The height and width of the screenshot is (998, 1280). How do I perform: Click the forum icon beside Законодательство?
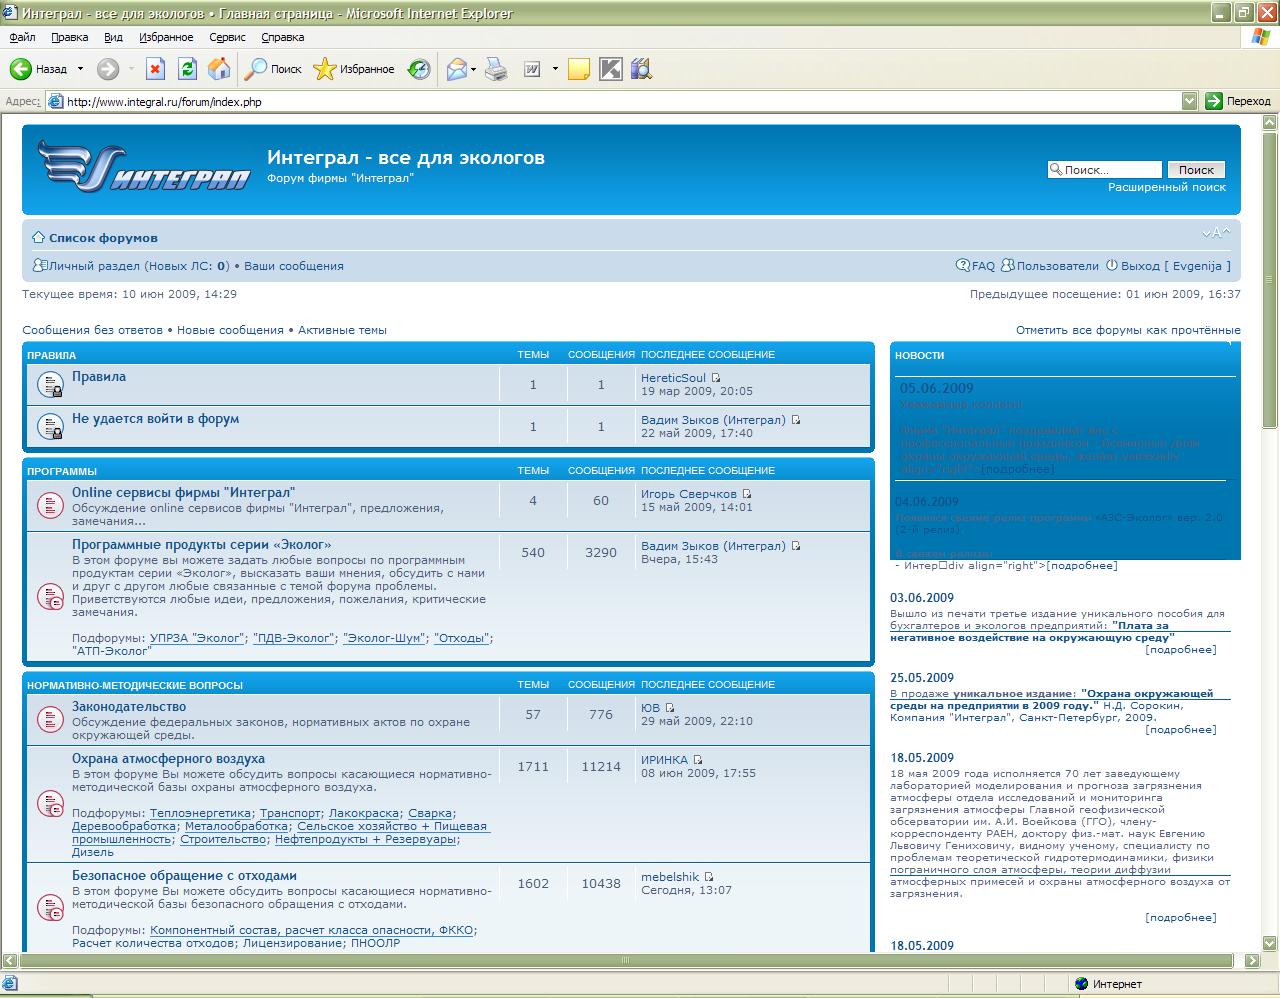click(x=50, y=718)
